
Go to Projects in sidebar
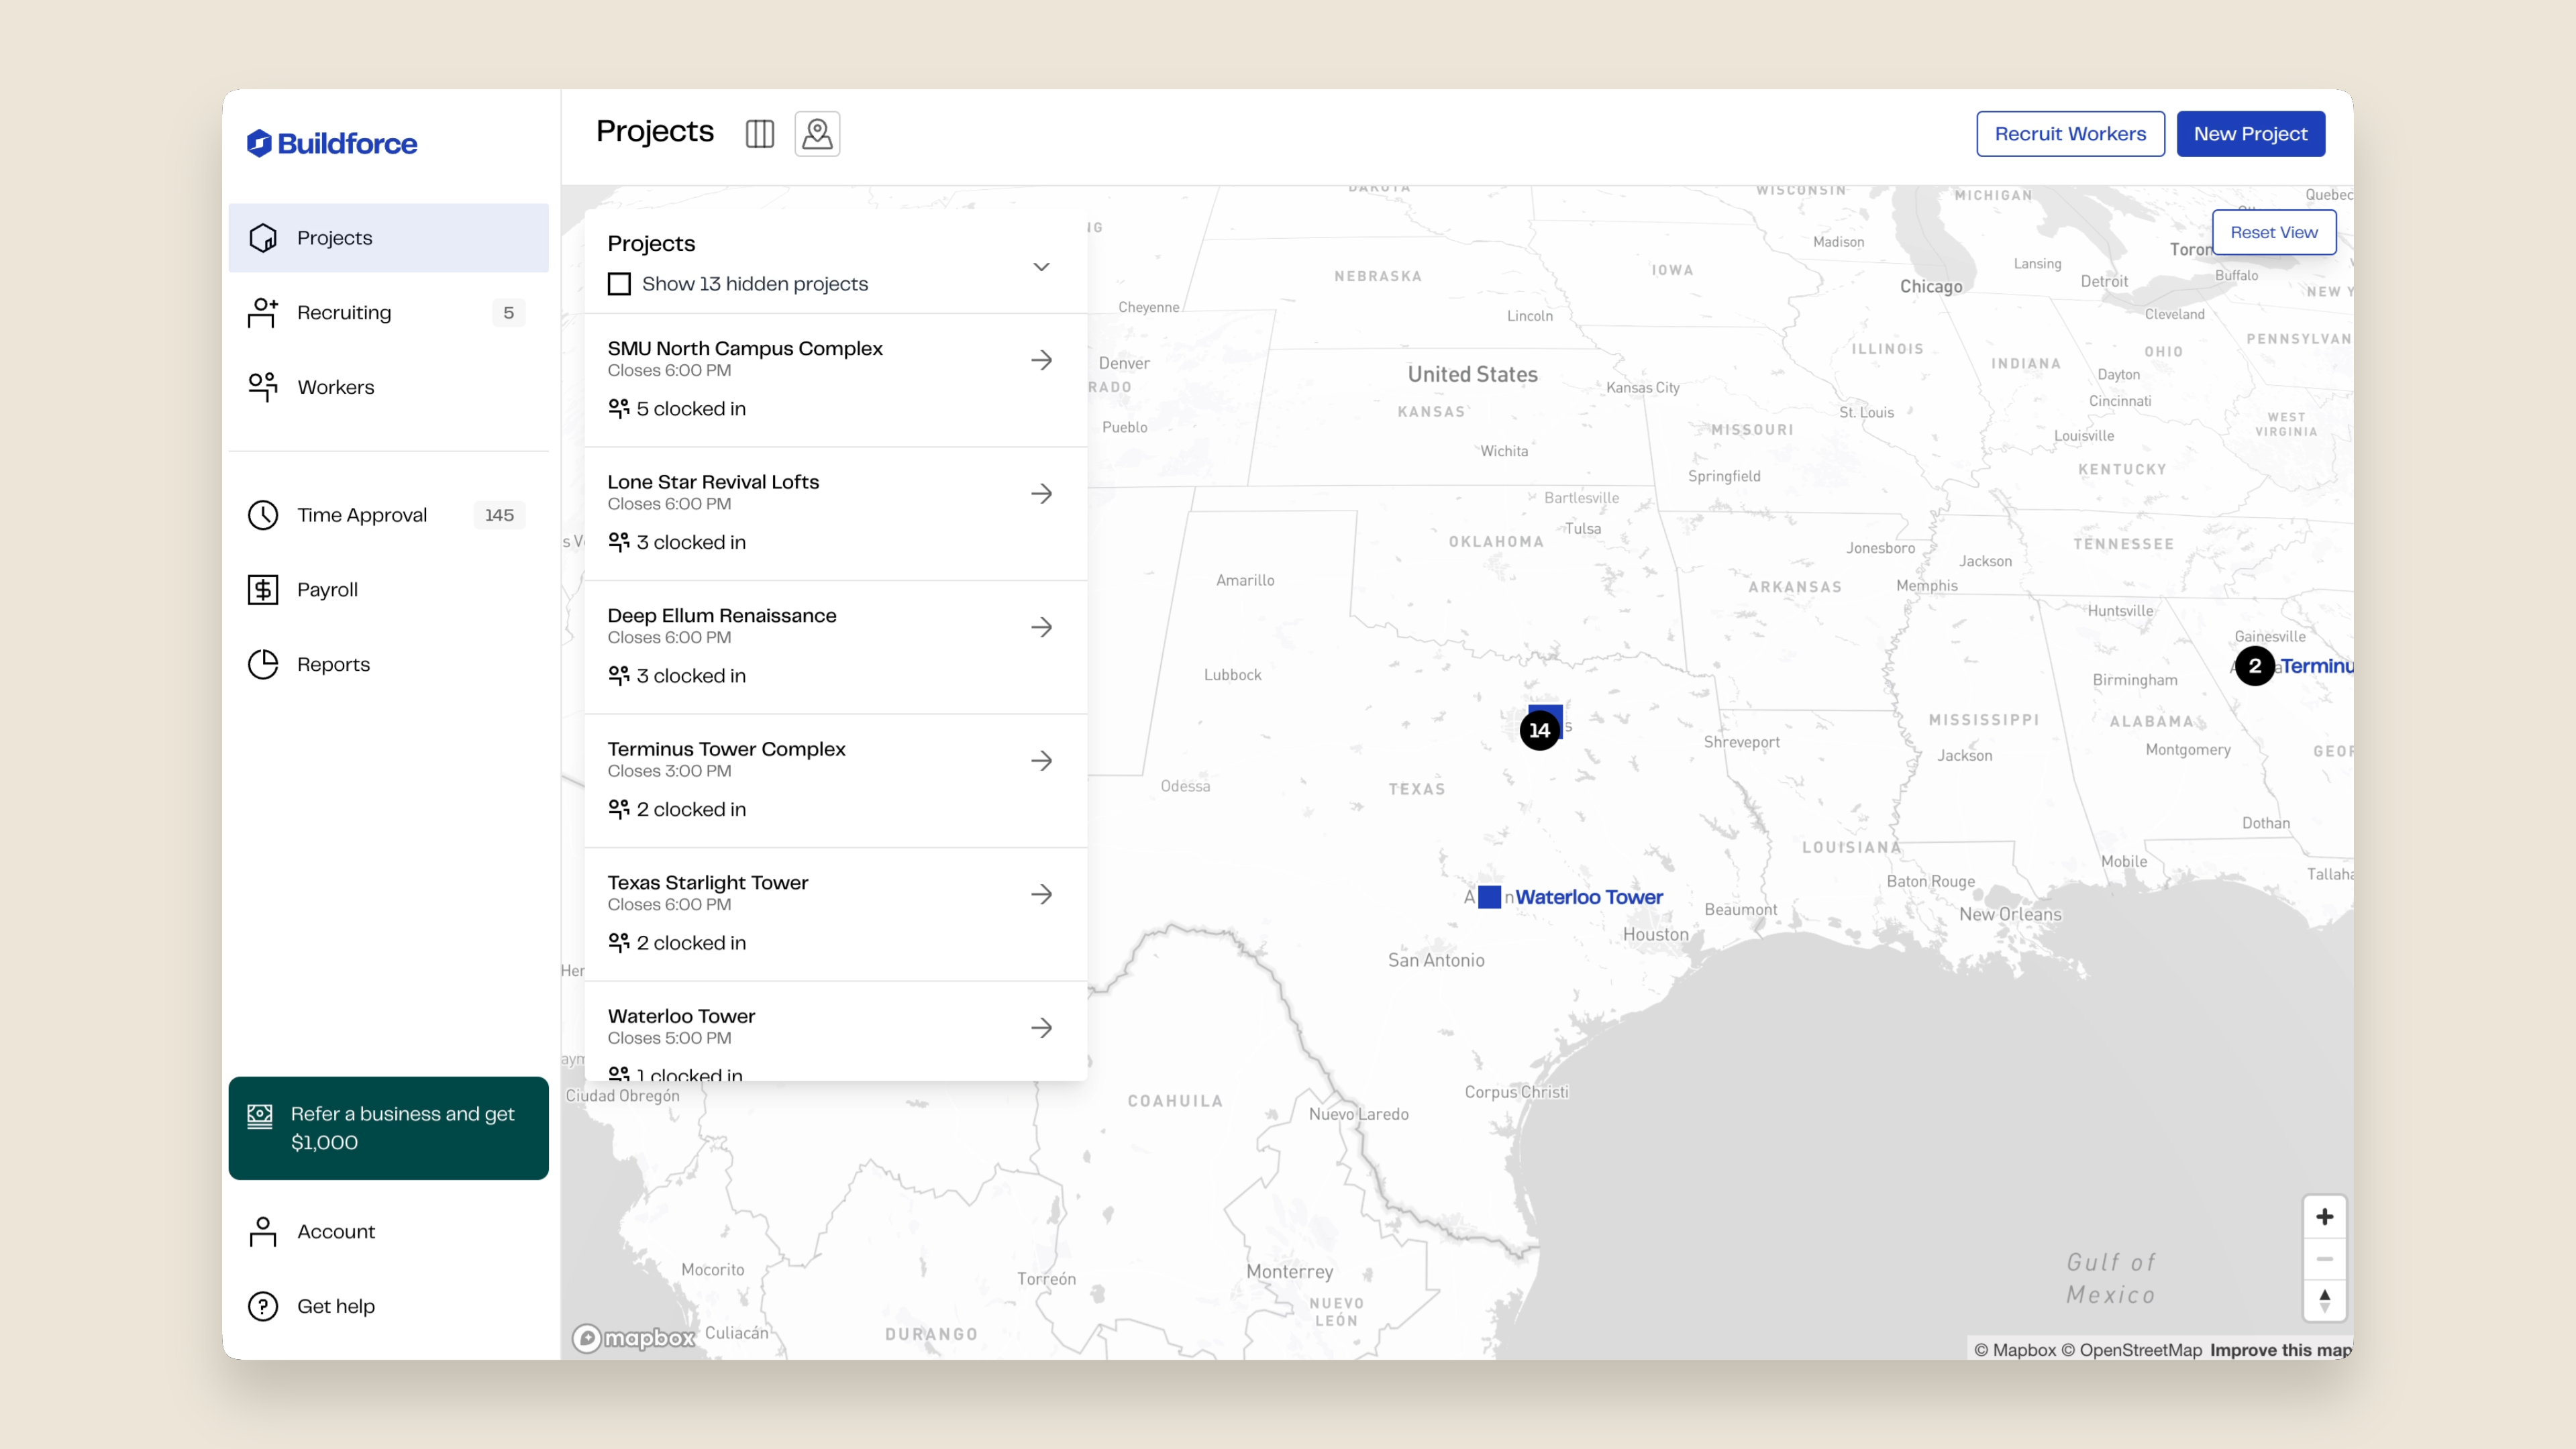click(388, 238)
